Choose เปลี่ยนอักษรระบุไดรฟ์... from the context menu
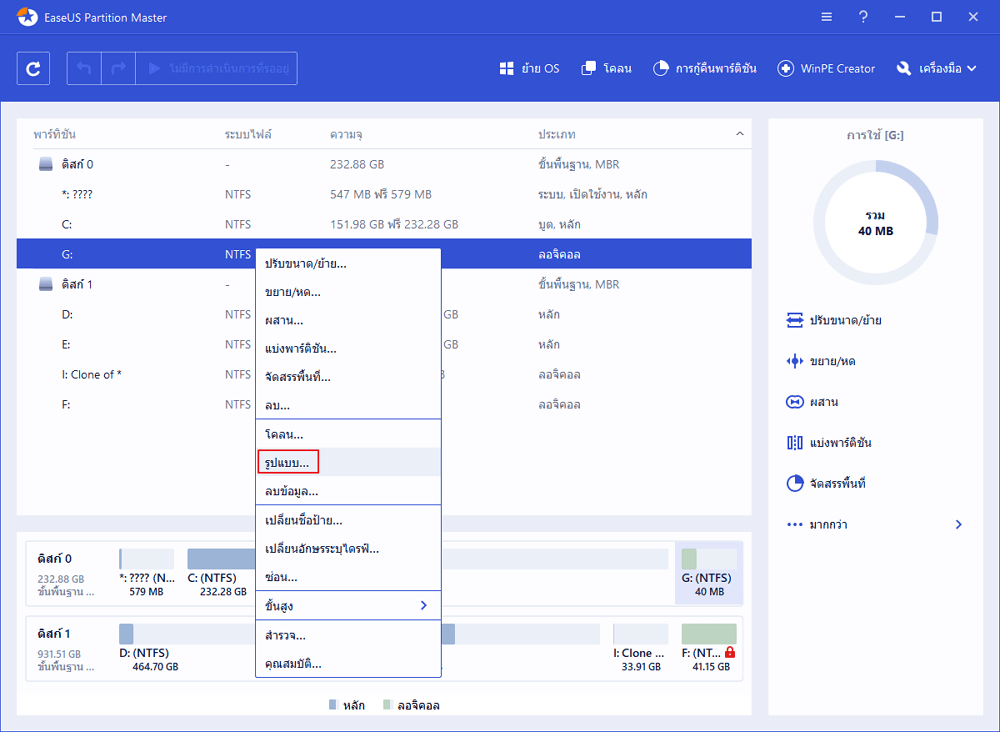This screenshot has height=732, width=1000. [x=348, y=548]
